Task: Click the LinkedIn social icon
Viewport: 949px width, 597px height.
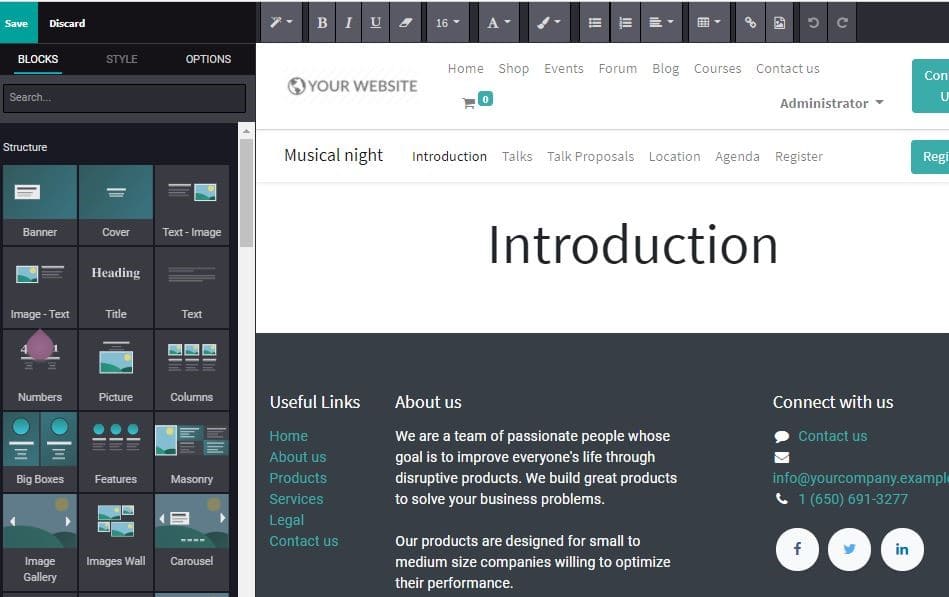Action: (x=902, y=549)
